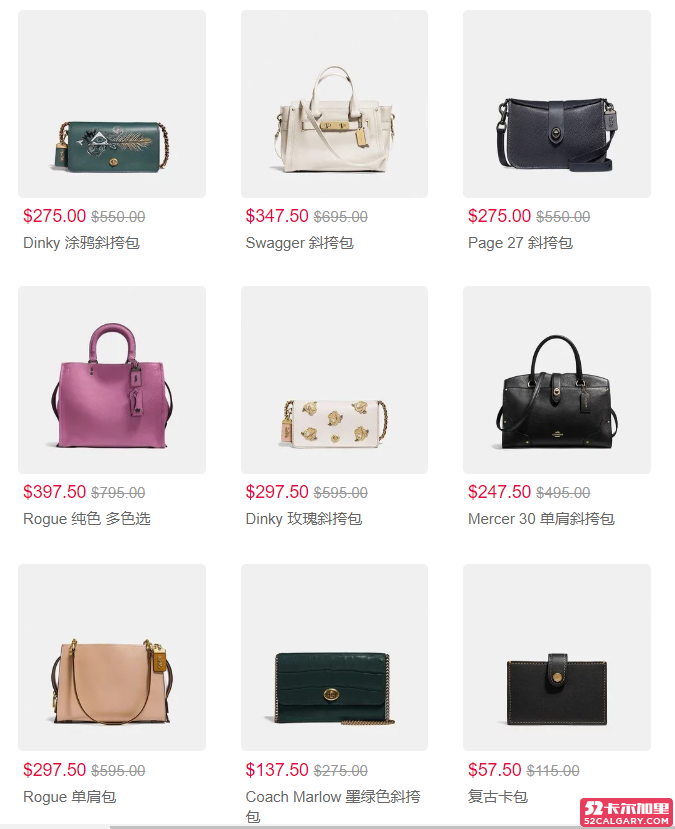View the pink Rogue bag image
675x829 pixels.
(112, 380)
